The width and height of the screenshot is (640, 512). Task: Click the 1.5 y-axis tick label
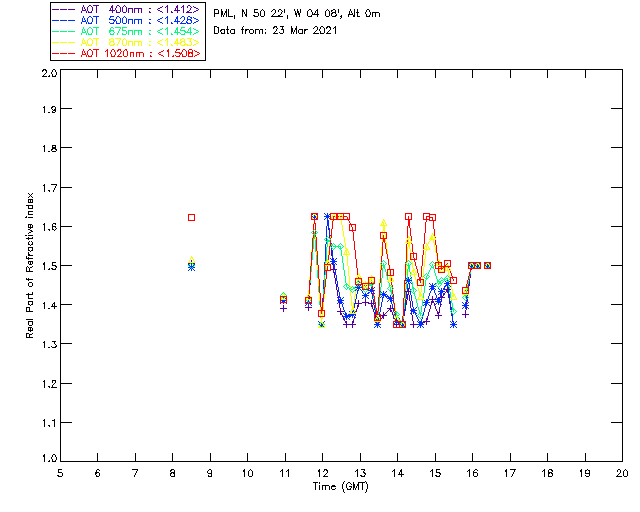click(47, 266)
